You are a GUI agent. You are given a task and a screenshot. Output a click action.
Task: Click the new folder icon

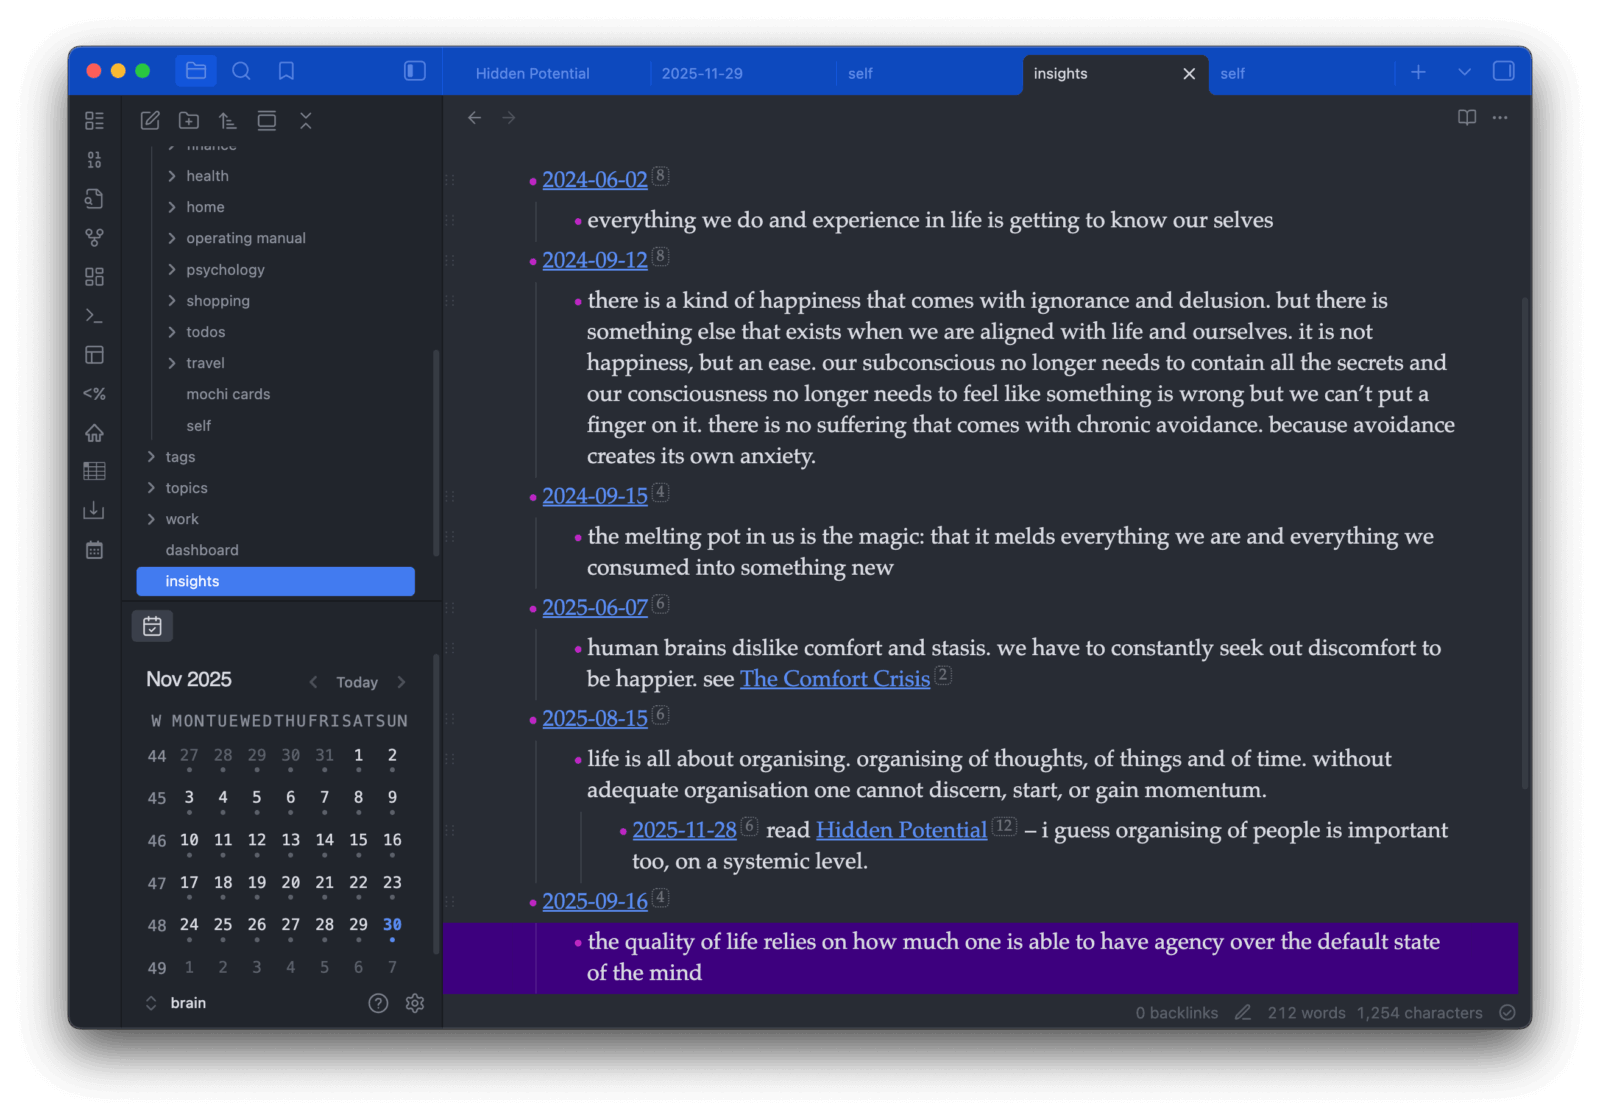click(x=189, y=121)
